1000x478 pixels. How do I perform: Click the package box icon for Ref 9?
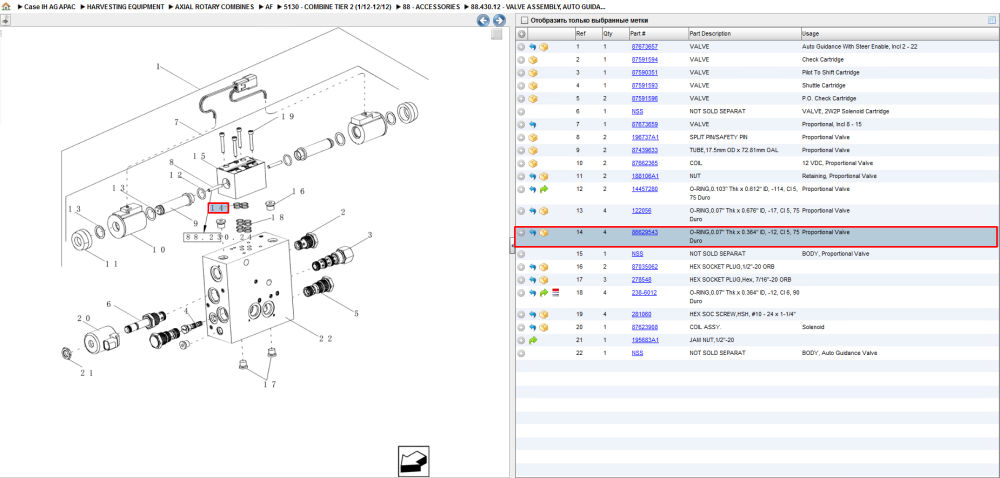533,150
